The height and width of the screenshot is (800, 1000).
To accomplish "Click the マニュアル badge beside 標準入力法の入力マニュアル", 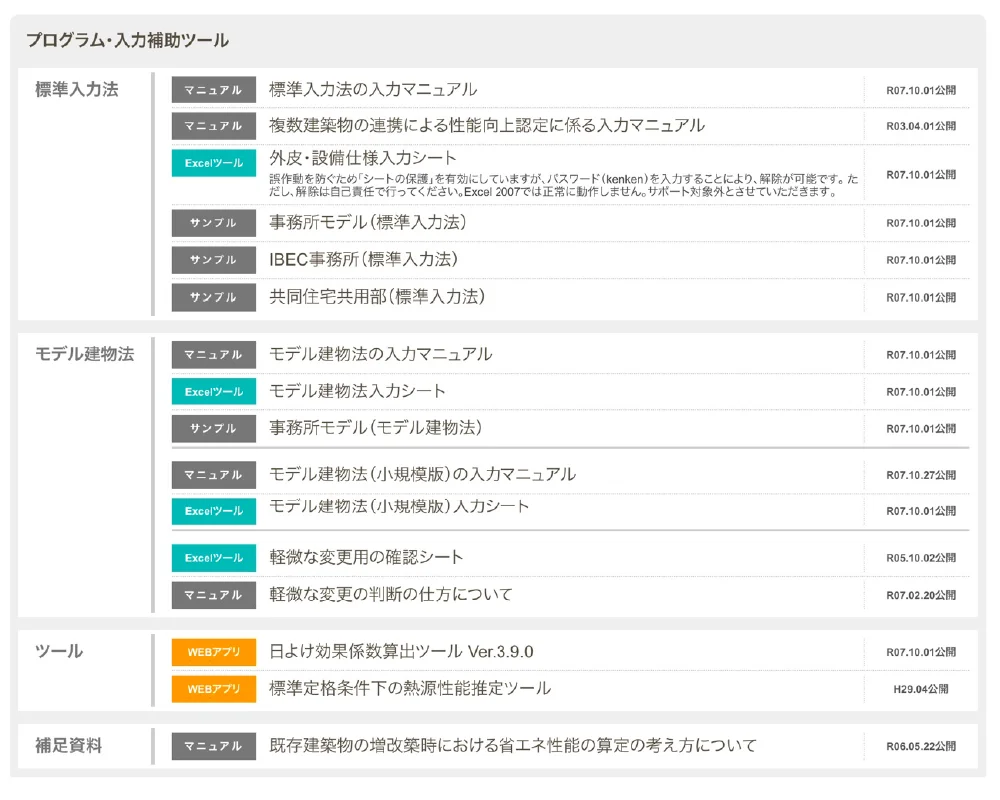I will [213, 90].
